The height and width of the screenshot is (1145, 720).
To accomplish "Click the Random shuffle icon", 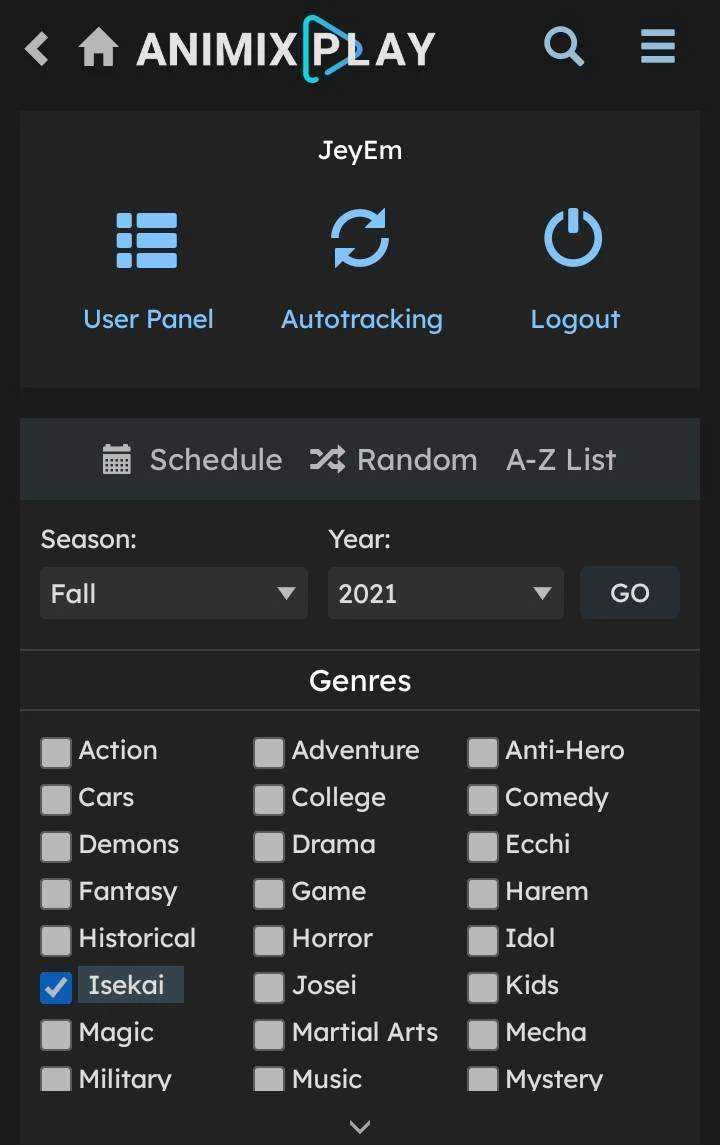I will coord(327,459).
